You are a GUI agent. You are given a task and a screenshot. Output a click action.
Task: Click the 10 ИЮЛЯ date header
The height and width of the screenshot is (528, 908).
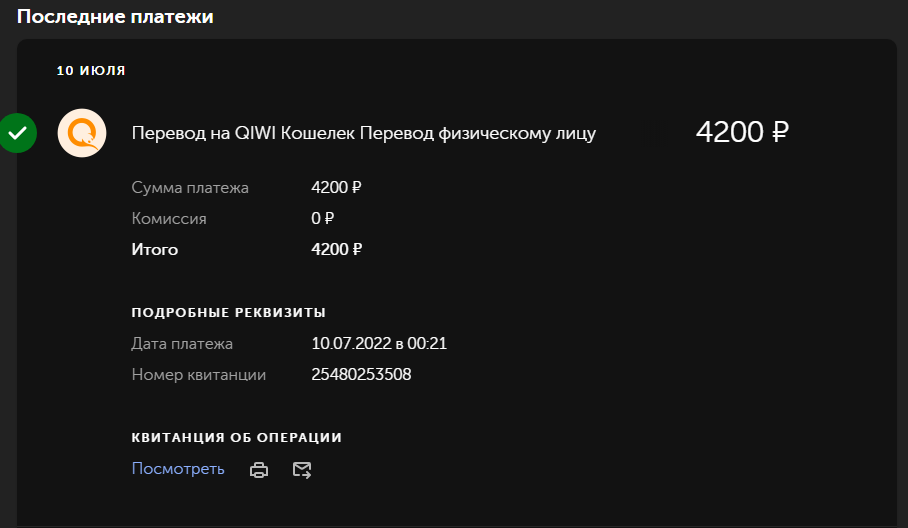[91, 71]
